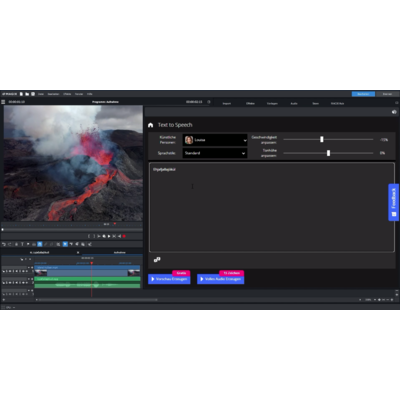400x400 pixels.
Task: Click the Volles Audio Erzeugen button
Action: coord(220,279)
